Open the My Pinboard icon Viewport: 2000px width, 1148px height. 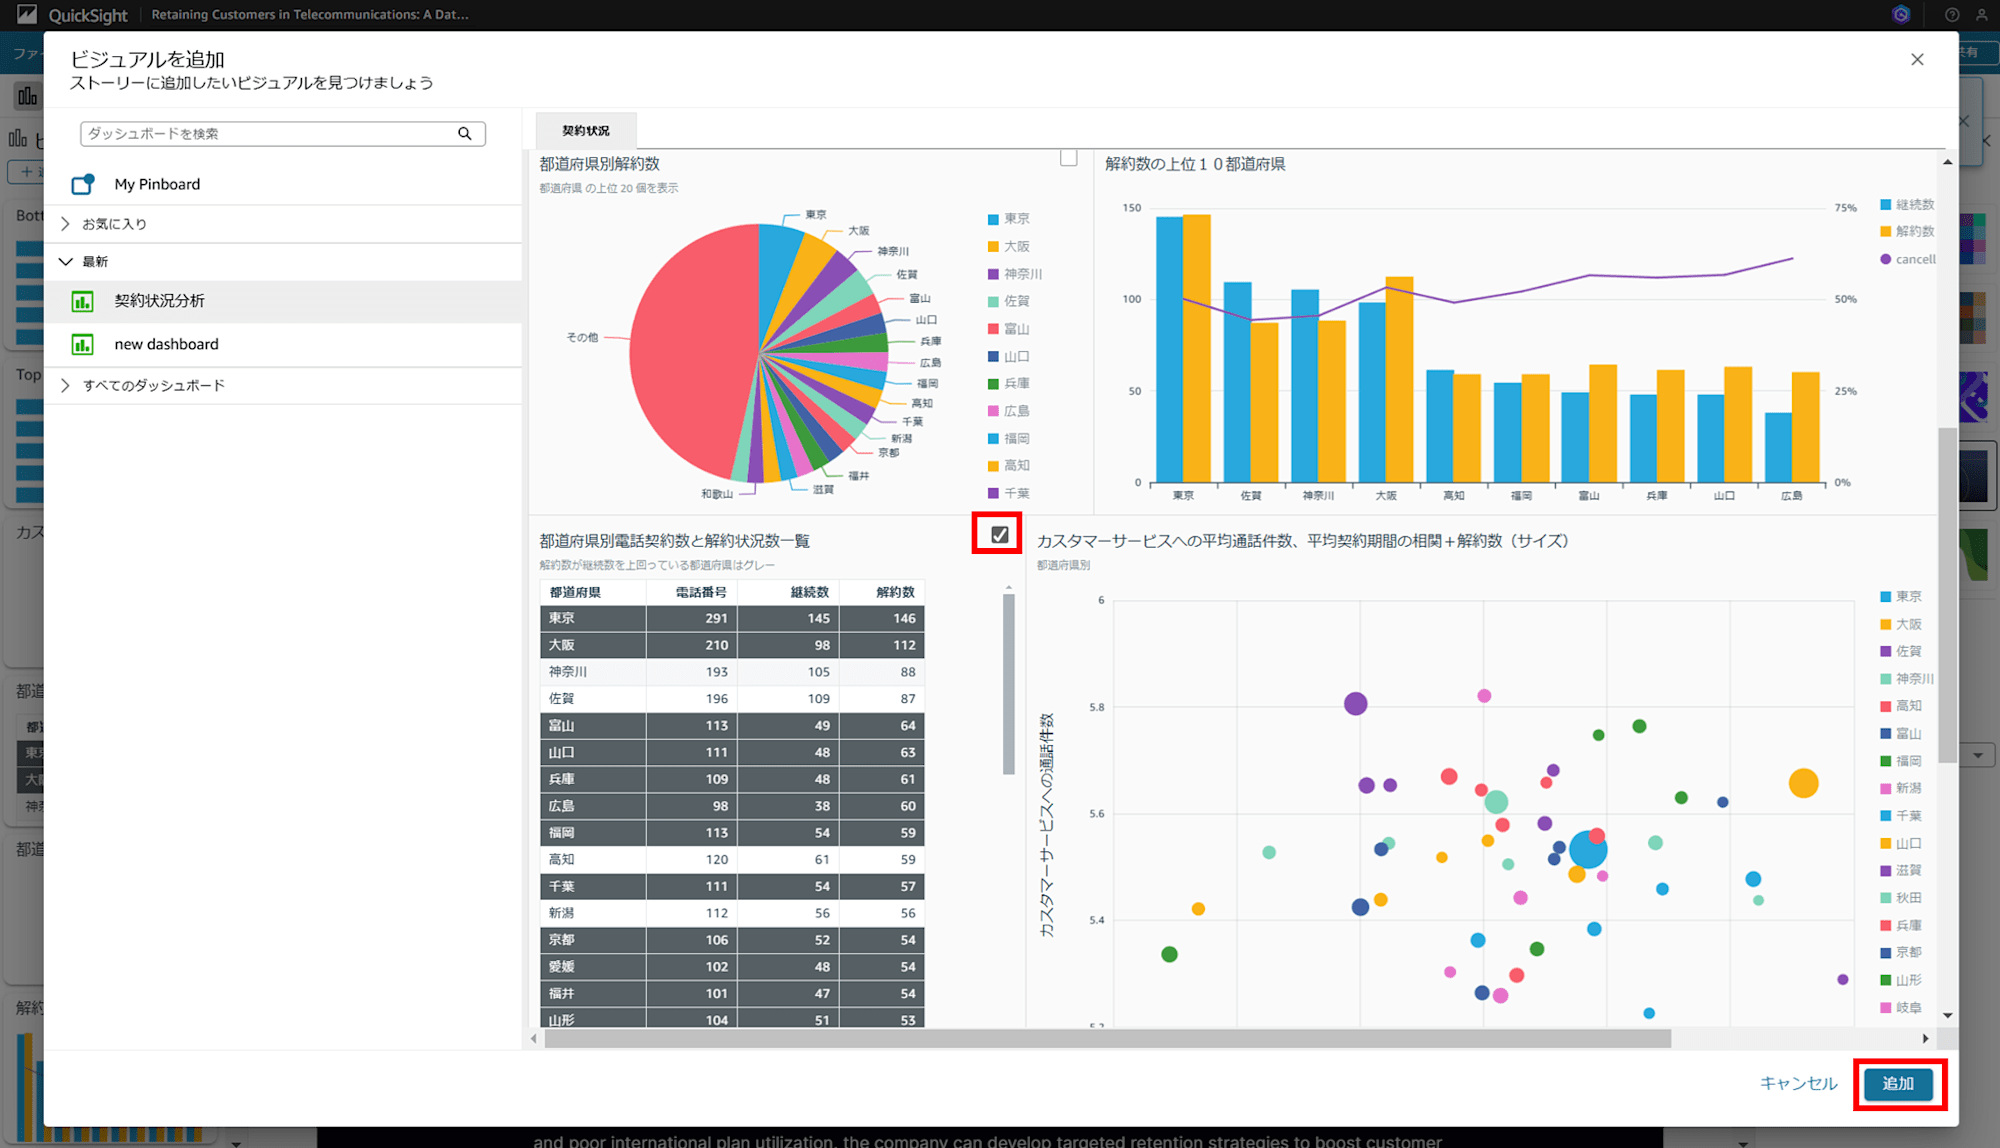pos(83,184)
